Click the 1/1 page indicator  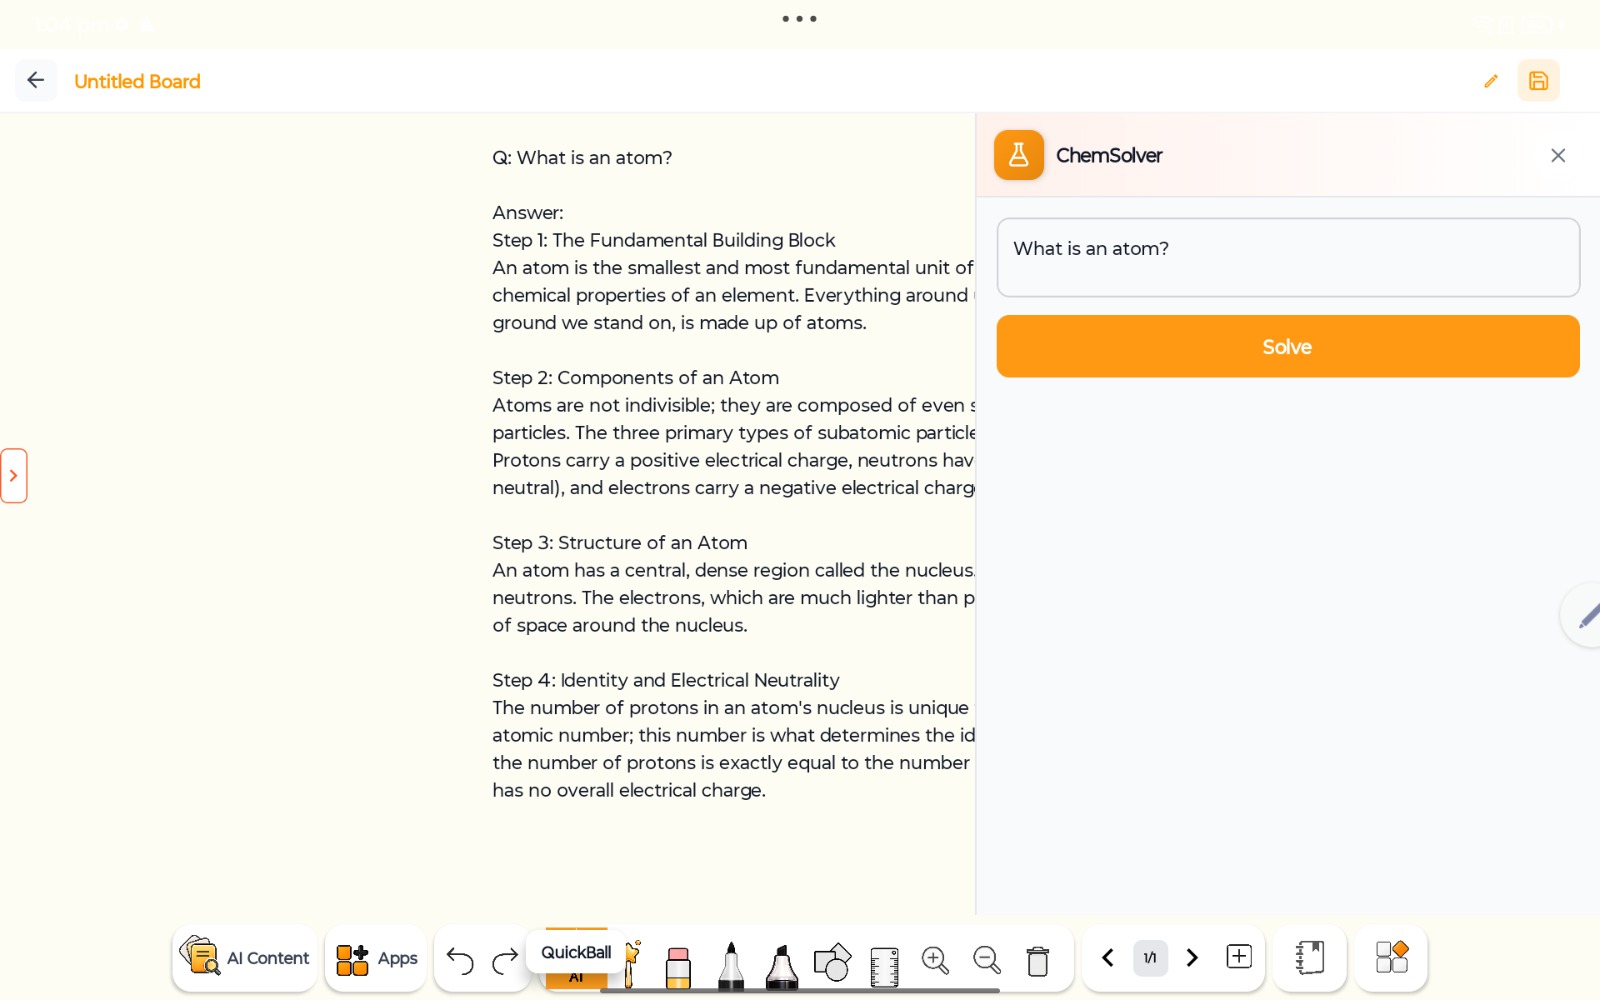pos(1150,958)
